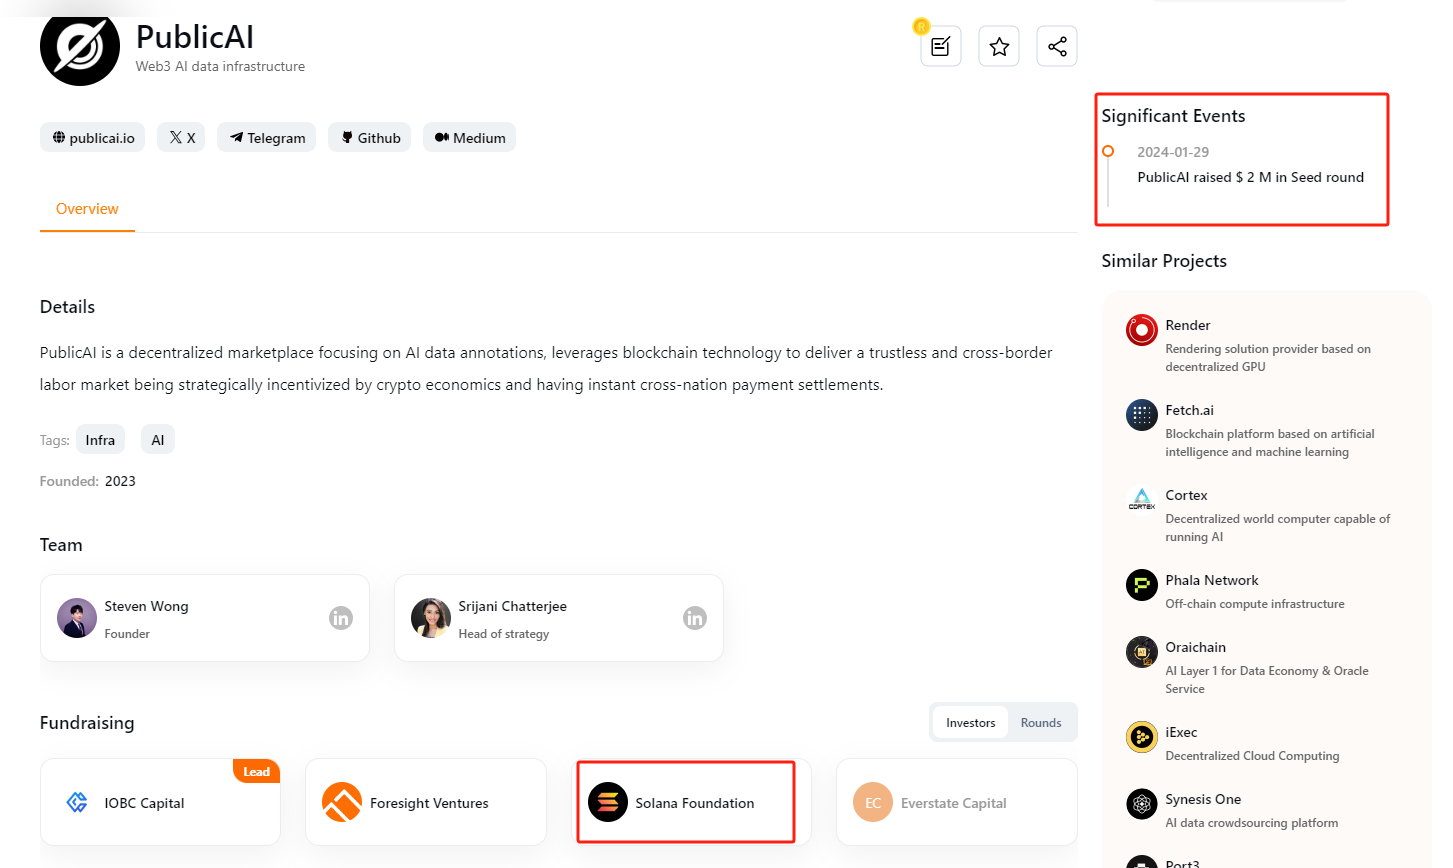1453x868 pixels.
Task: Open Foresight Ventures investor card
Action: [426, 802]
